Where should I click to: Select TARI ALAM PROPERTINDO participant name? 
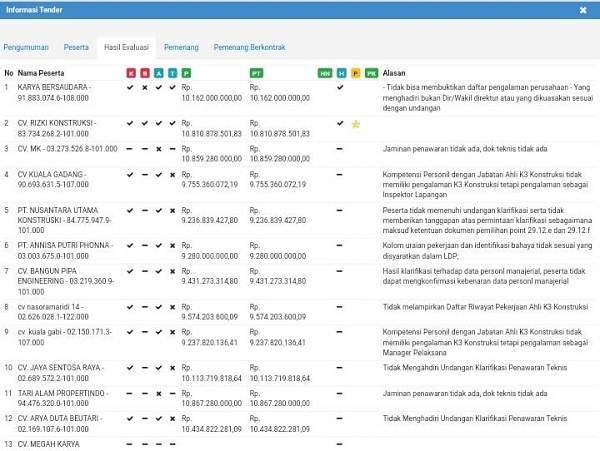click(x=63, y=398)
